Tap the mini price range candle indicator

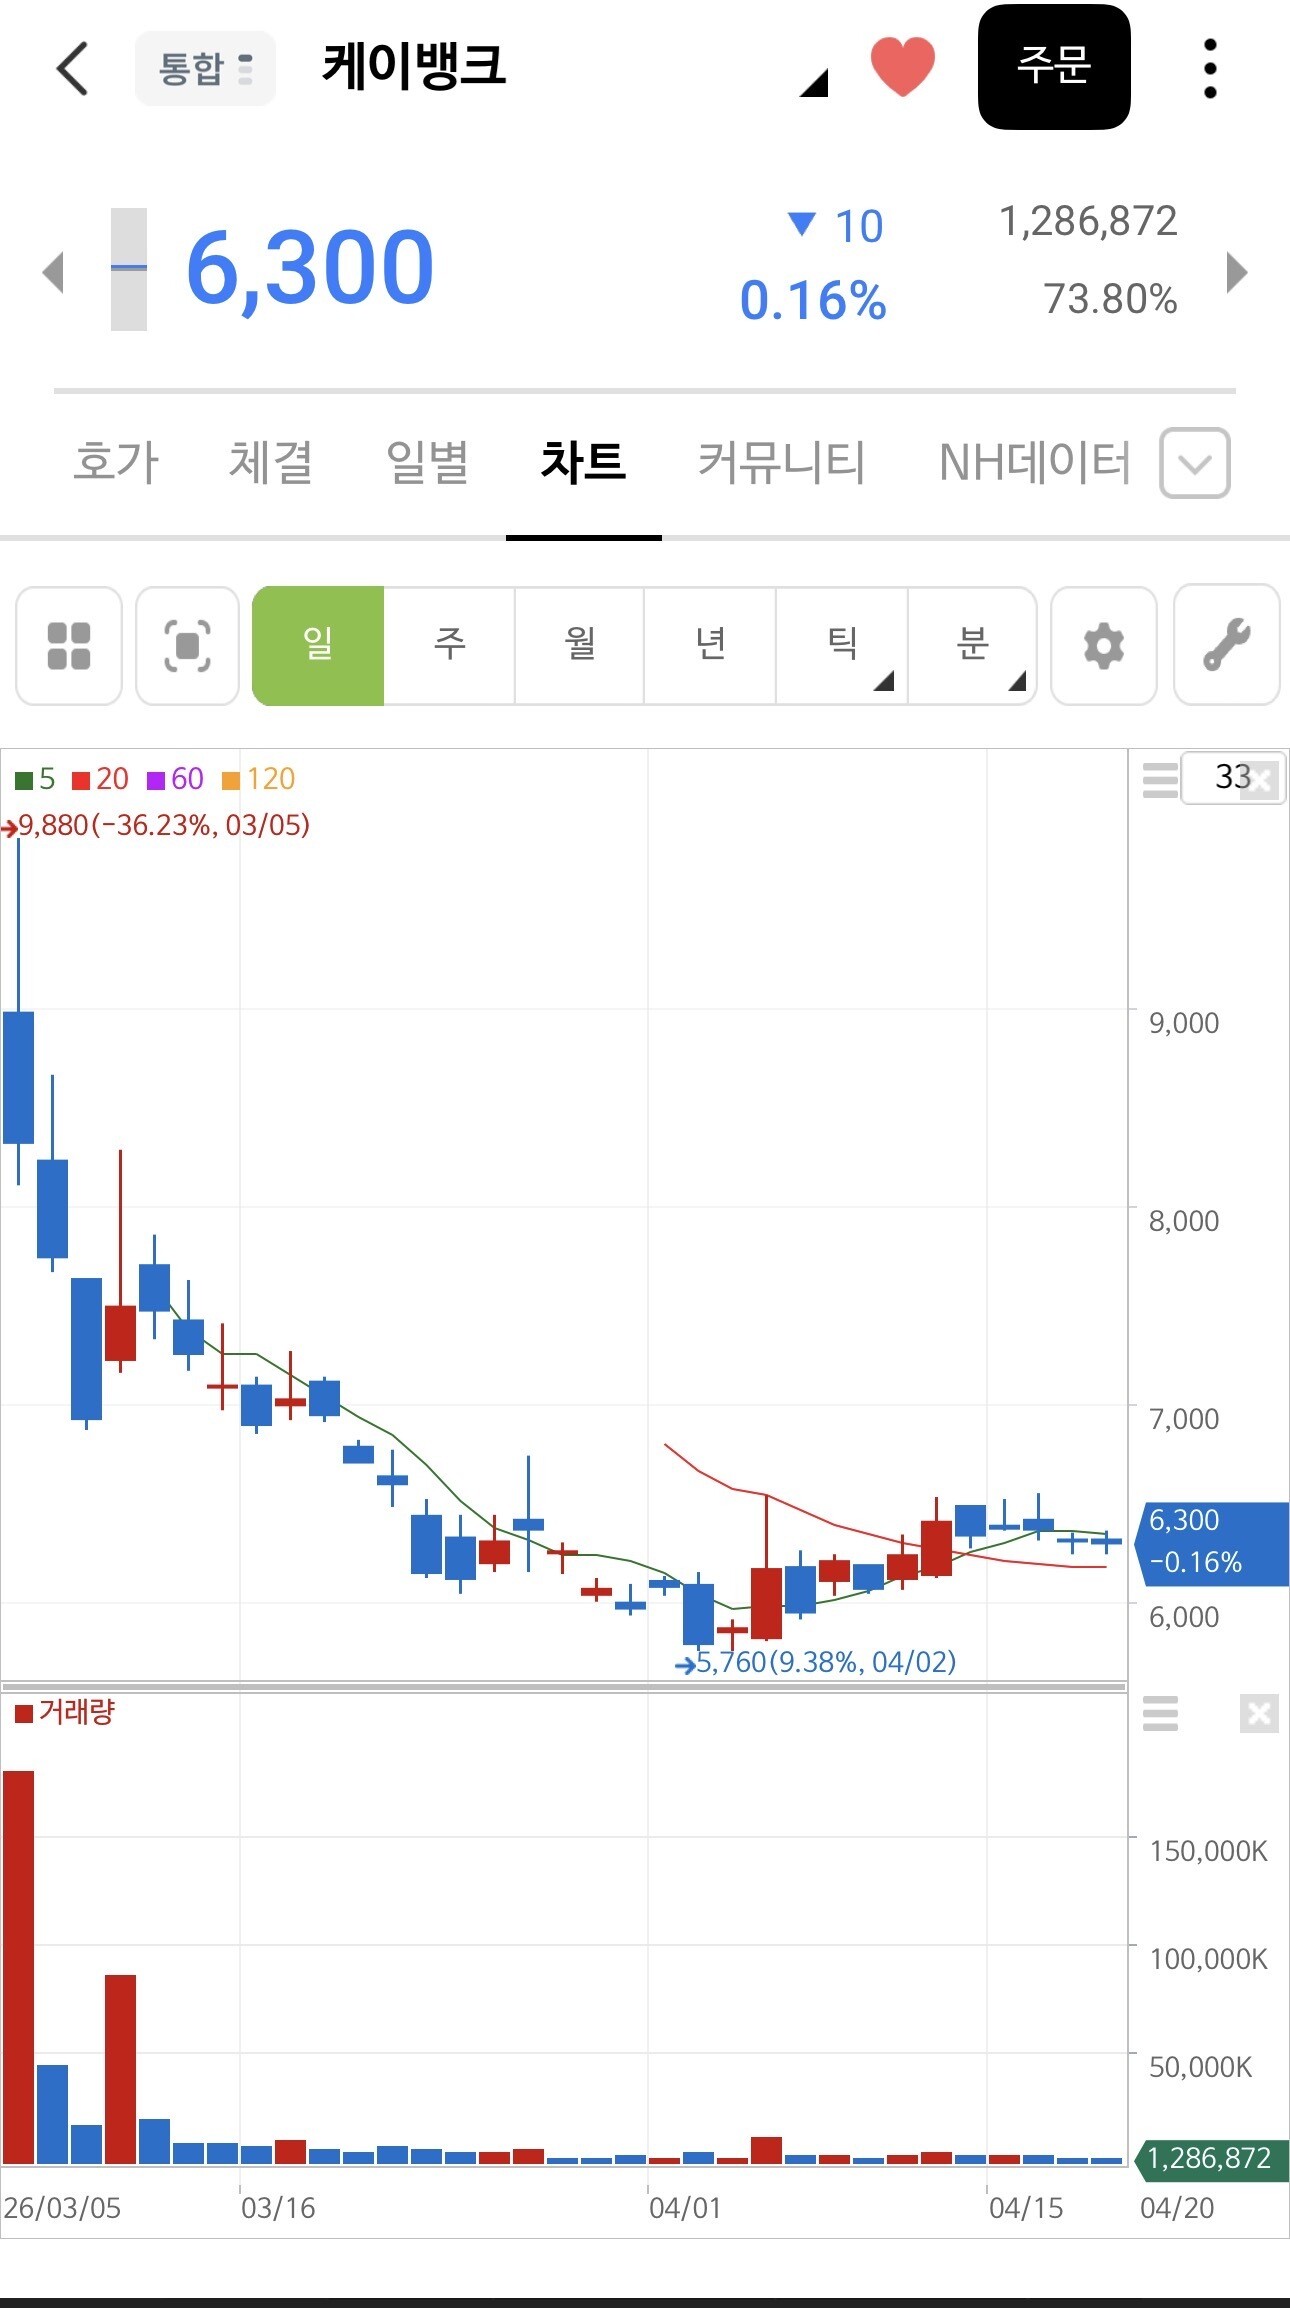[x=128, y=269]
